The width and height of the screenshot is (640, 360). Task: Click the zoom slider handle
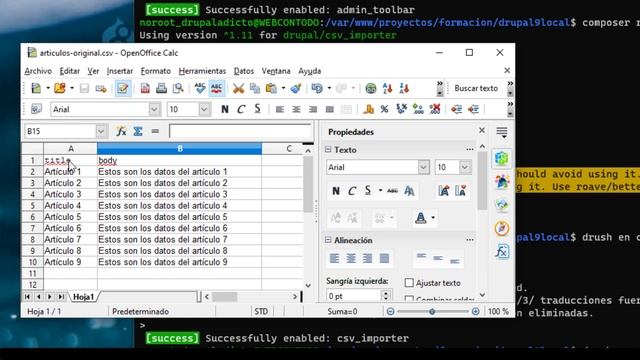click(x=432, y=311)
